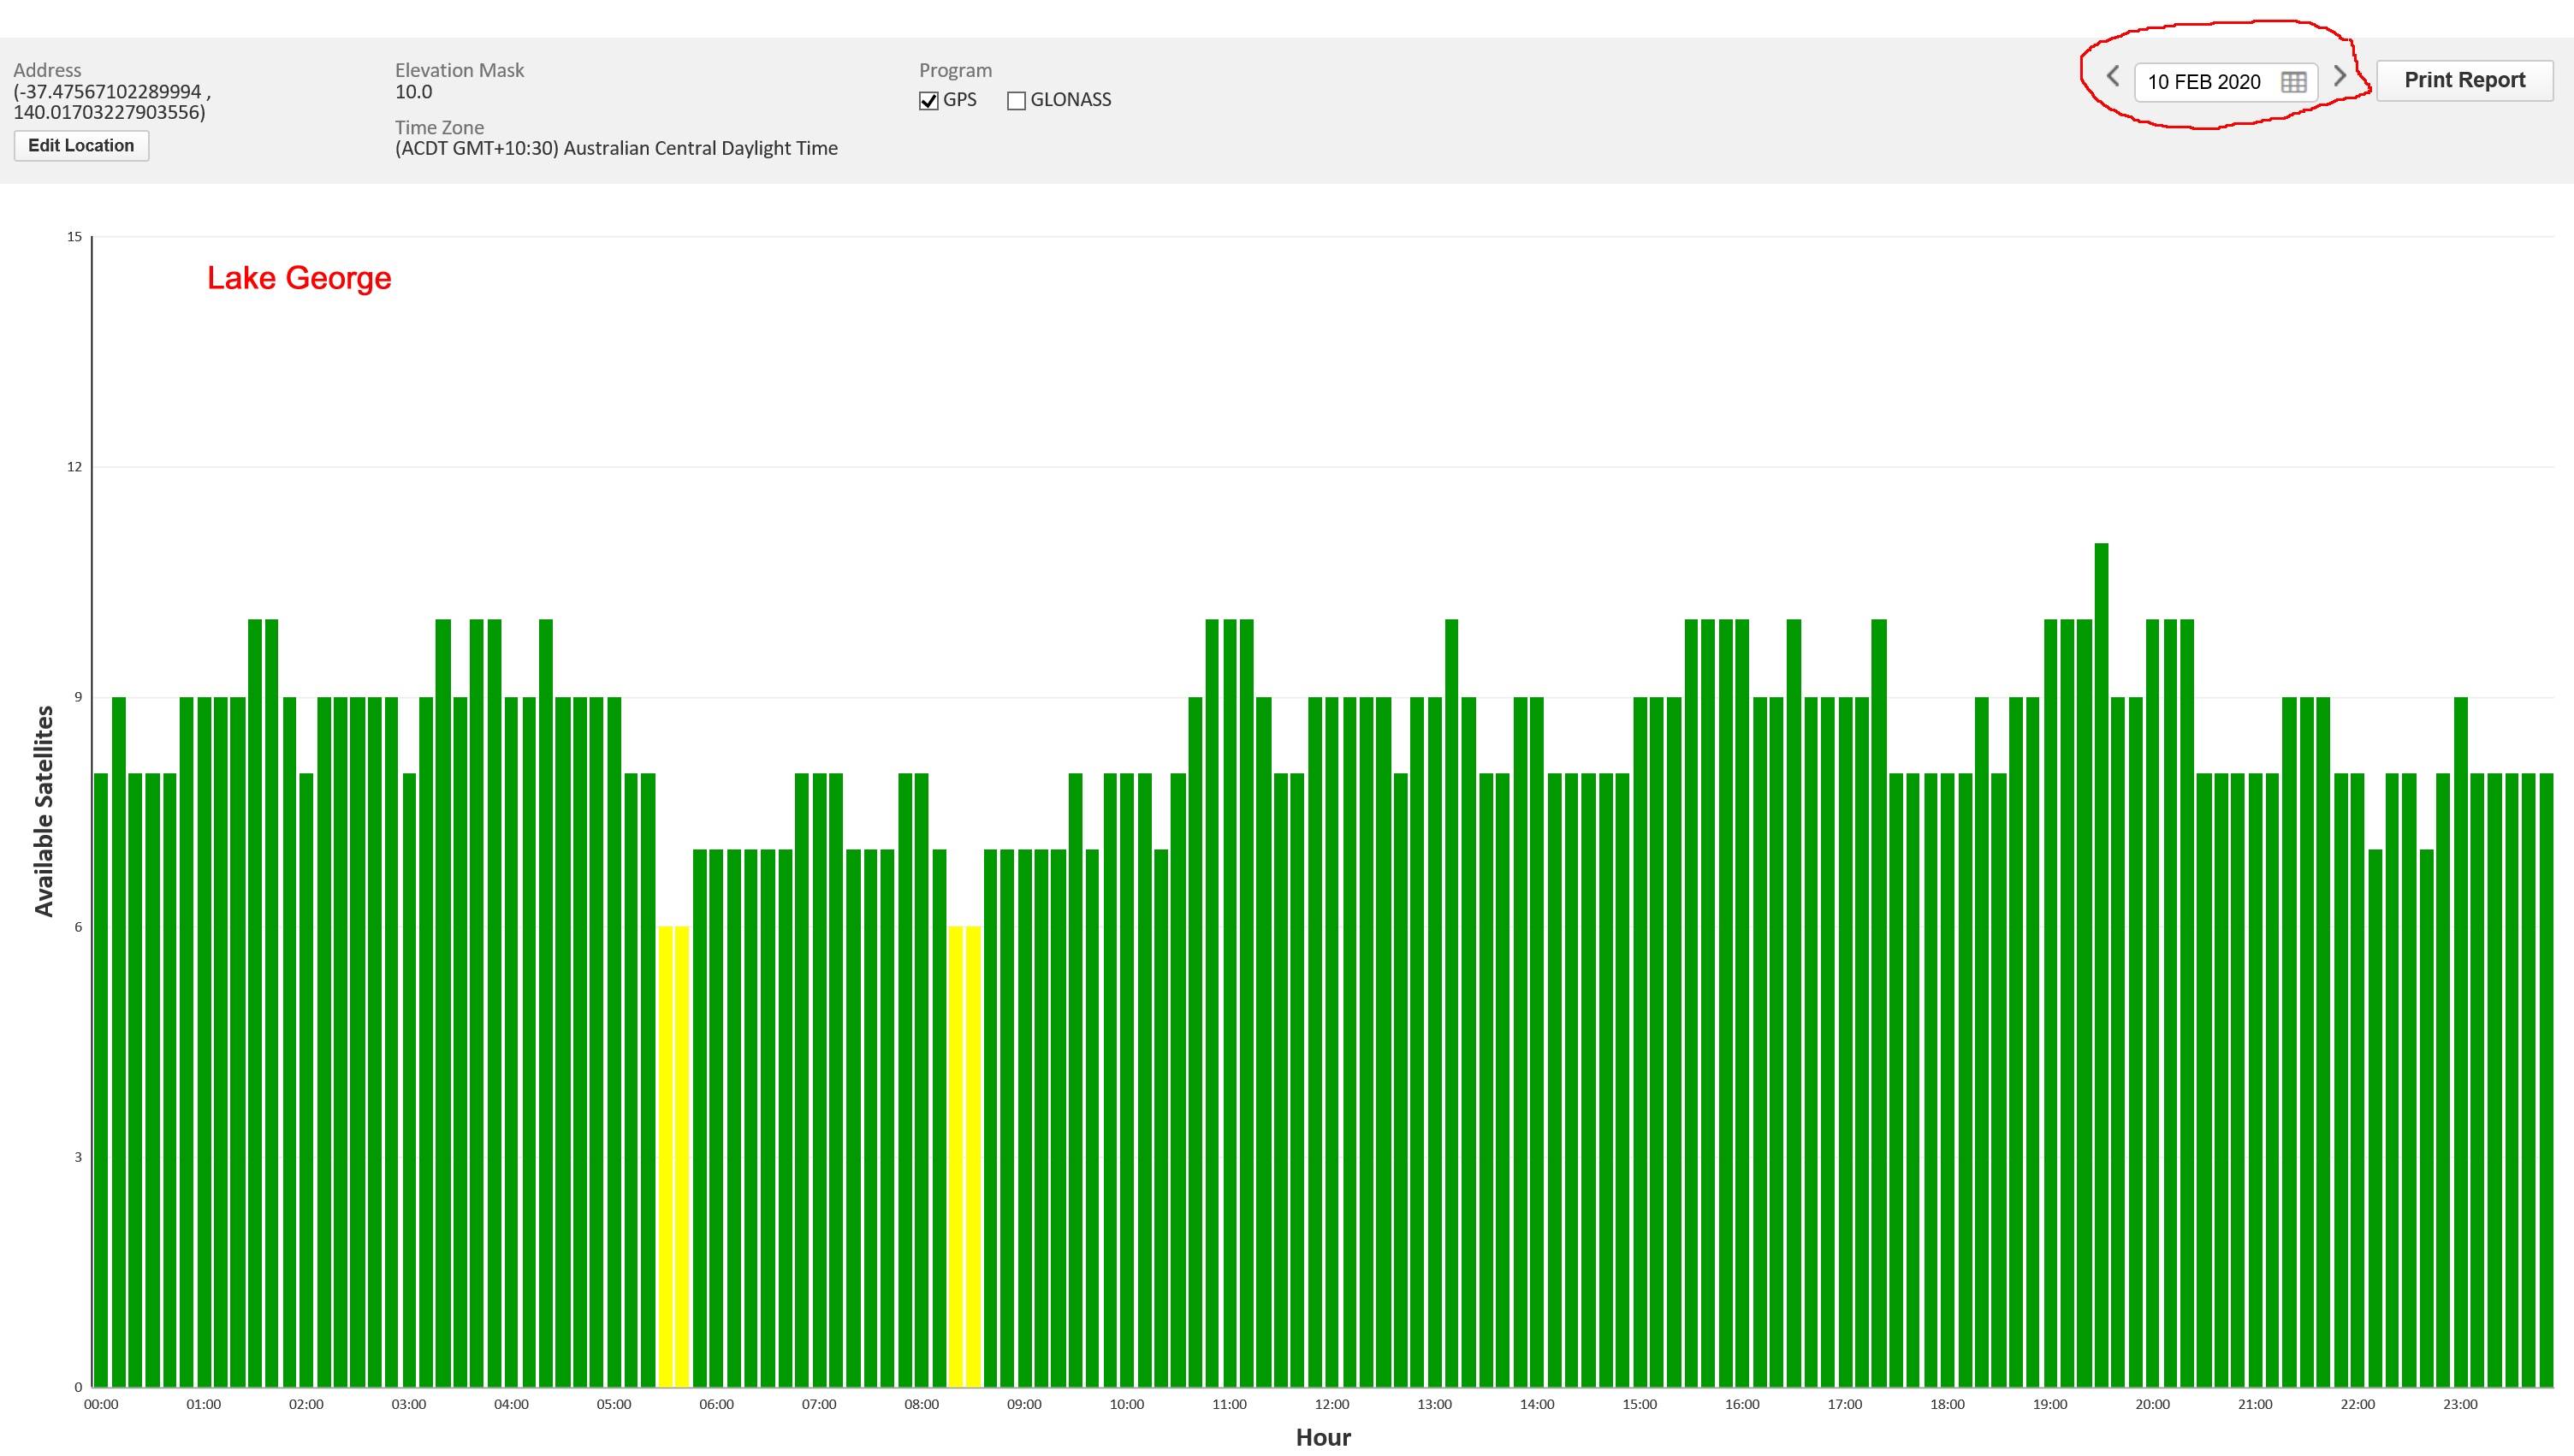Click the Available Satellites axis title

[44, 810]
